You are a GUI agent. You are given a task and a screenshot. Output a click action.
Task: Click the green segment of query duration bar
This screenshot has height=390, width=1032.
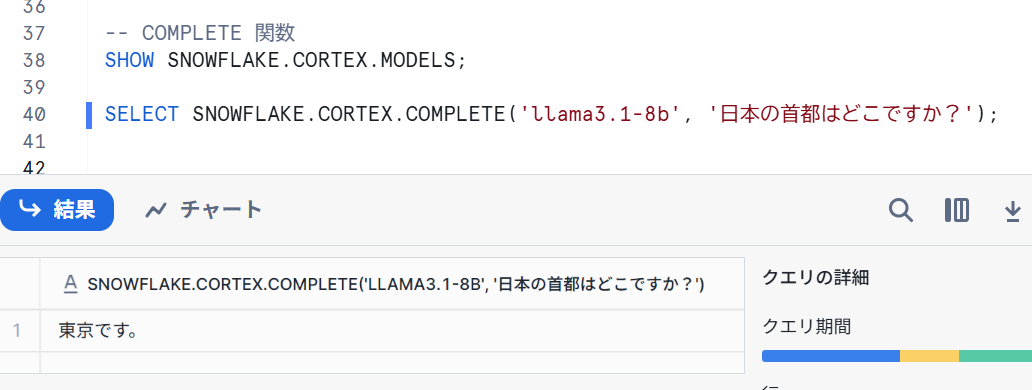[995, 356]
